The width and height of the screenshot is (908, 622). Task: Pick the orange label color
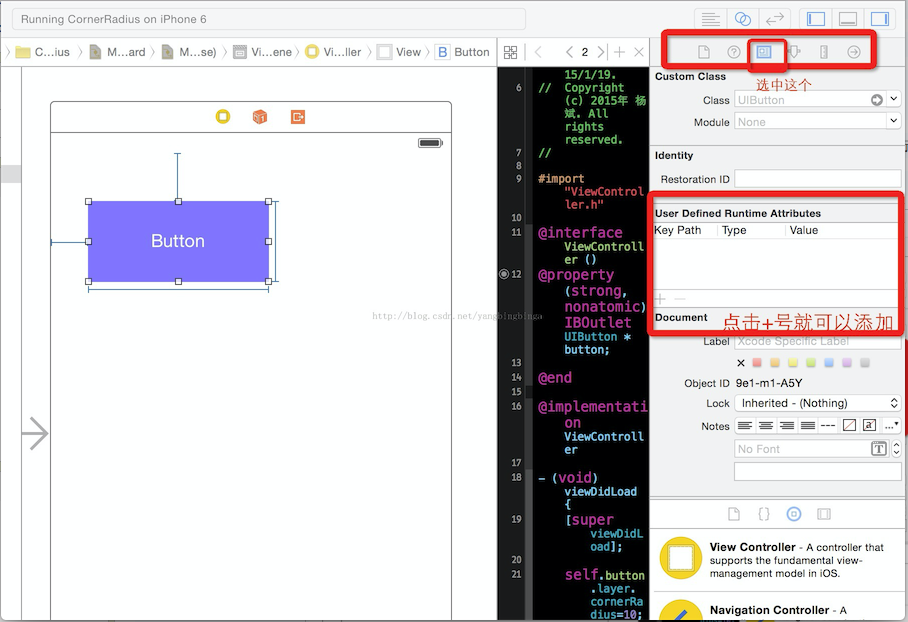pyautogui.click(x=775, y=363)
